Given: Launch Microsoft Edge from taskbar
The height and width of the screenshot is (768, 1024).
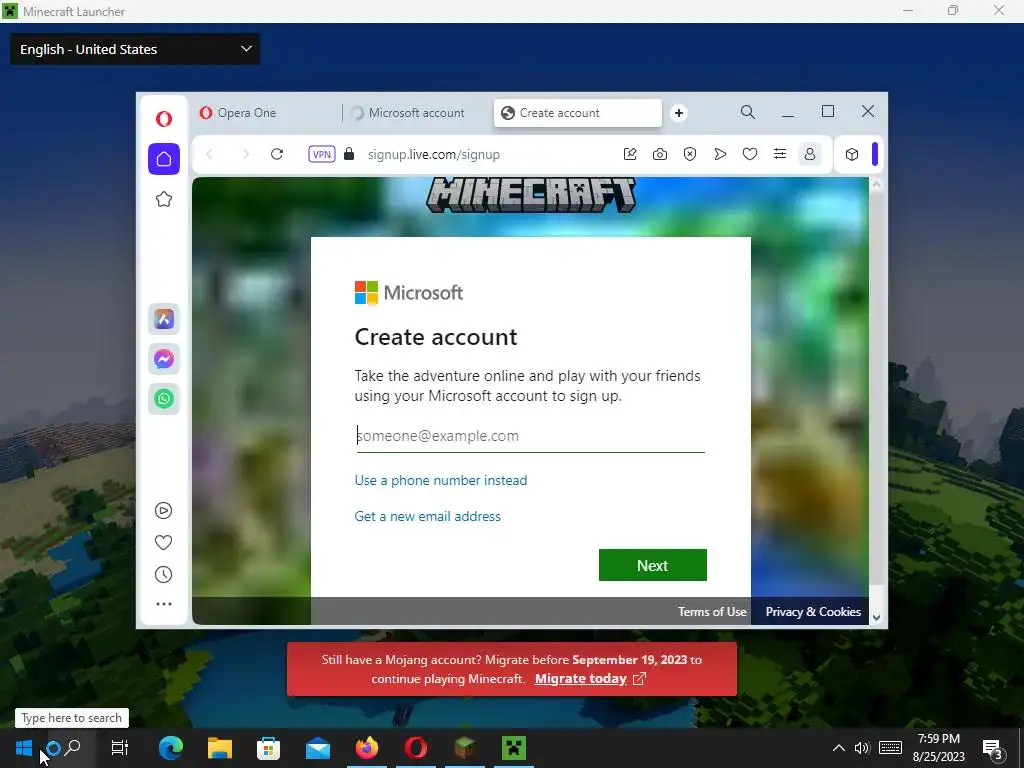Looking at the screenshot, I should (170, 748).
